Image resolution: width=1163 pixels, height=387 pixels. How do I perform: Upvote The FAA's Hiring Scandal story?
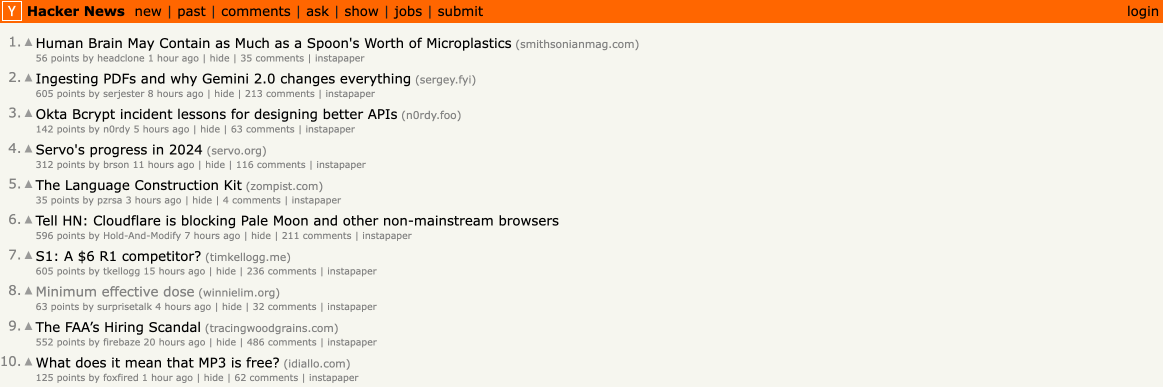coord(29,327)
